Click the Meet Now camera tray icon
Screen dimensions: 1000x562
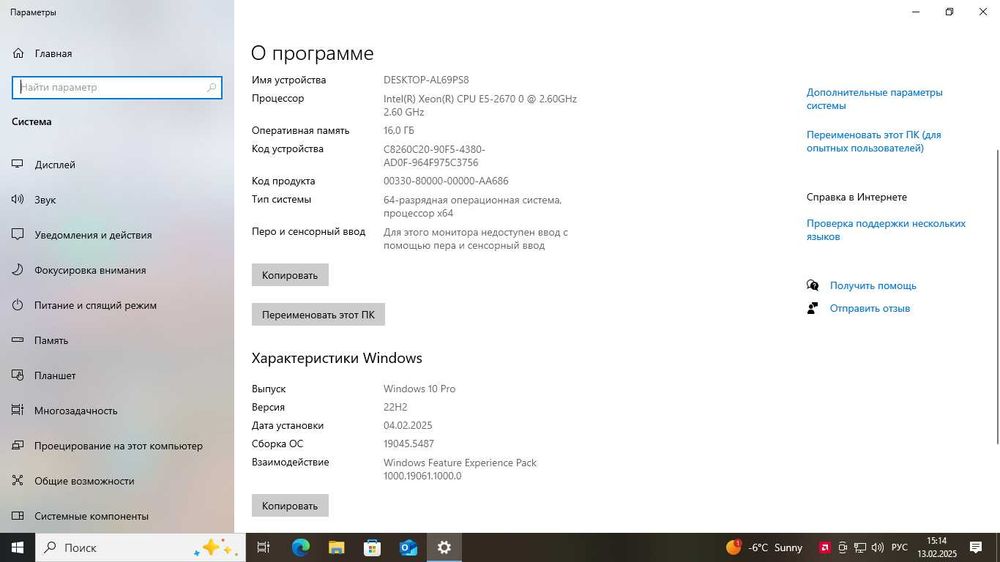[842, 547]
